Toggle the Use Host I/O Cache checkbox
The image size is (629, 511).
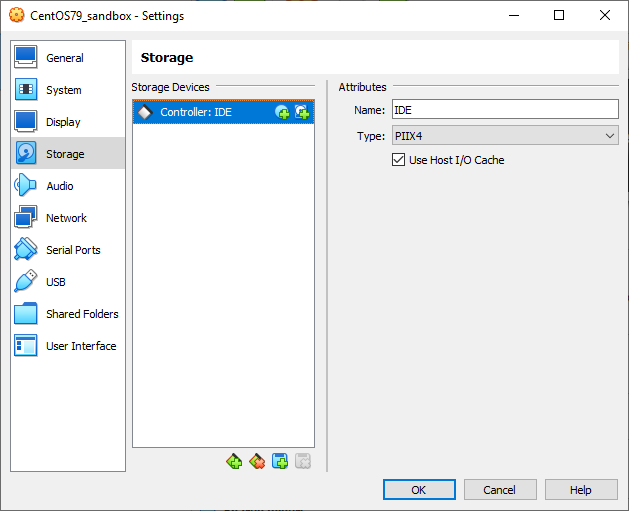click(399, 160)
